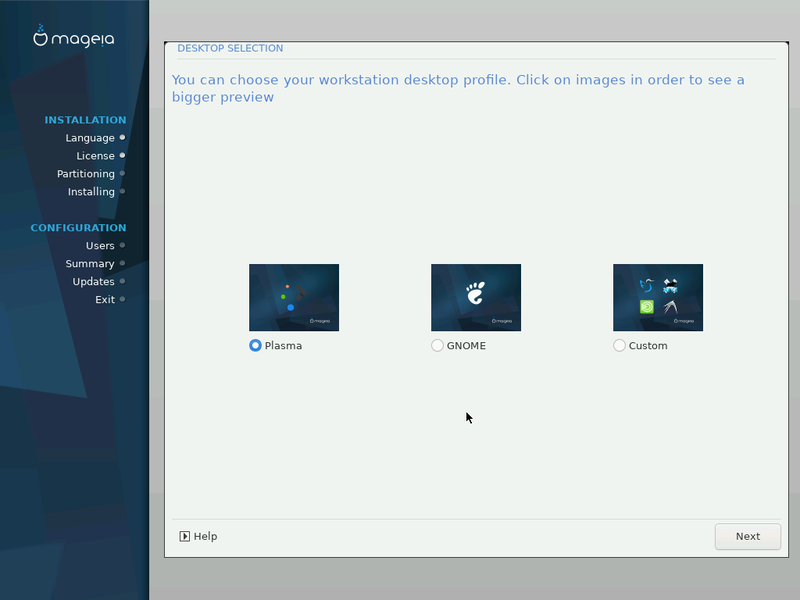Click the DESKTOP SELECTION heading

[x=230, y=48]
